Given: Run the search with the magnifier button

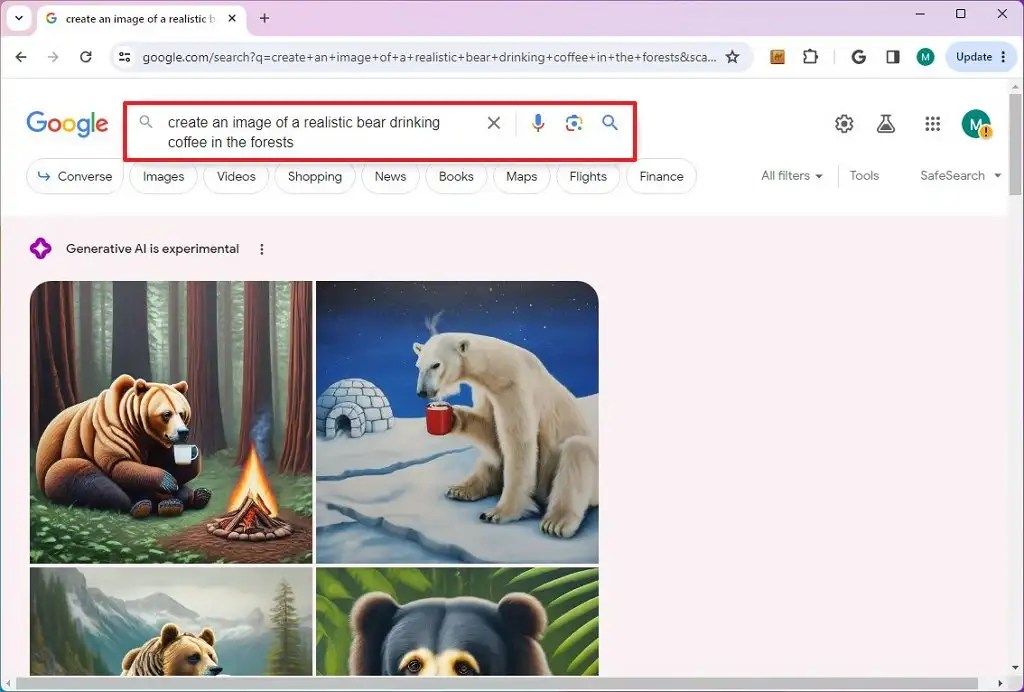Looking at the screenshot, I should click(610, 123).
